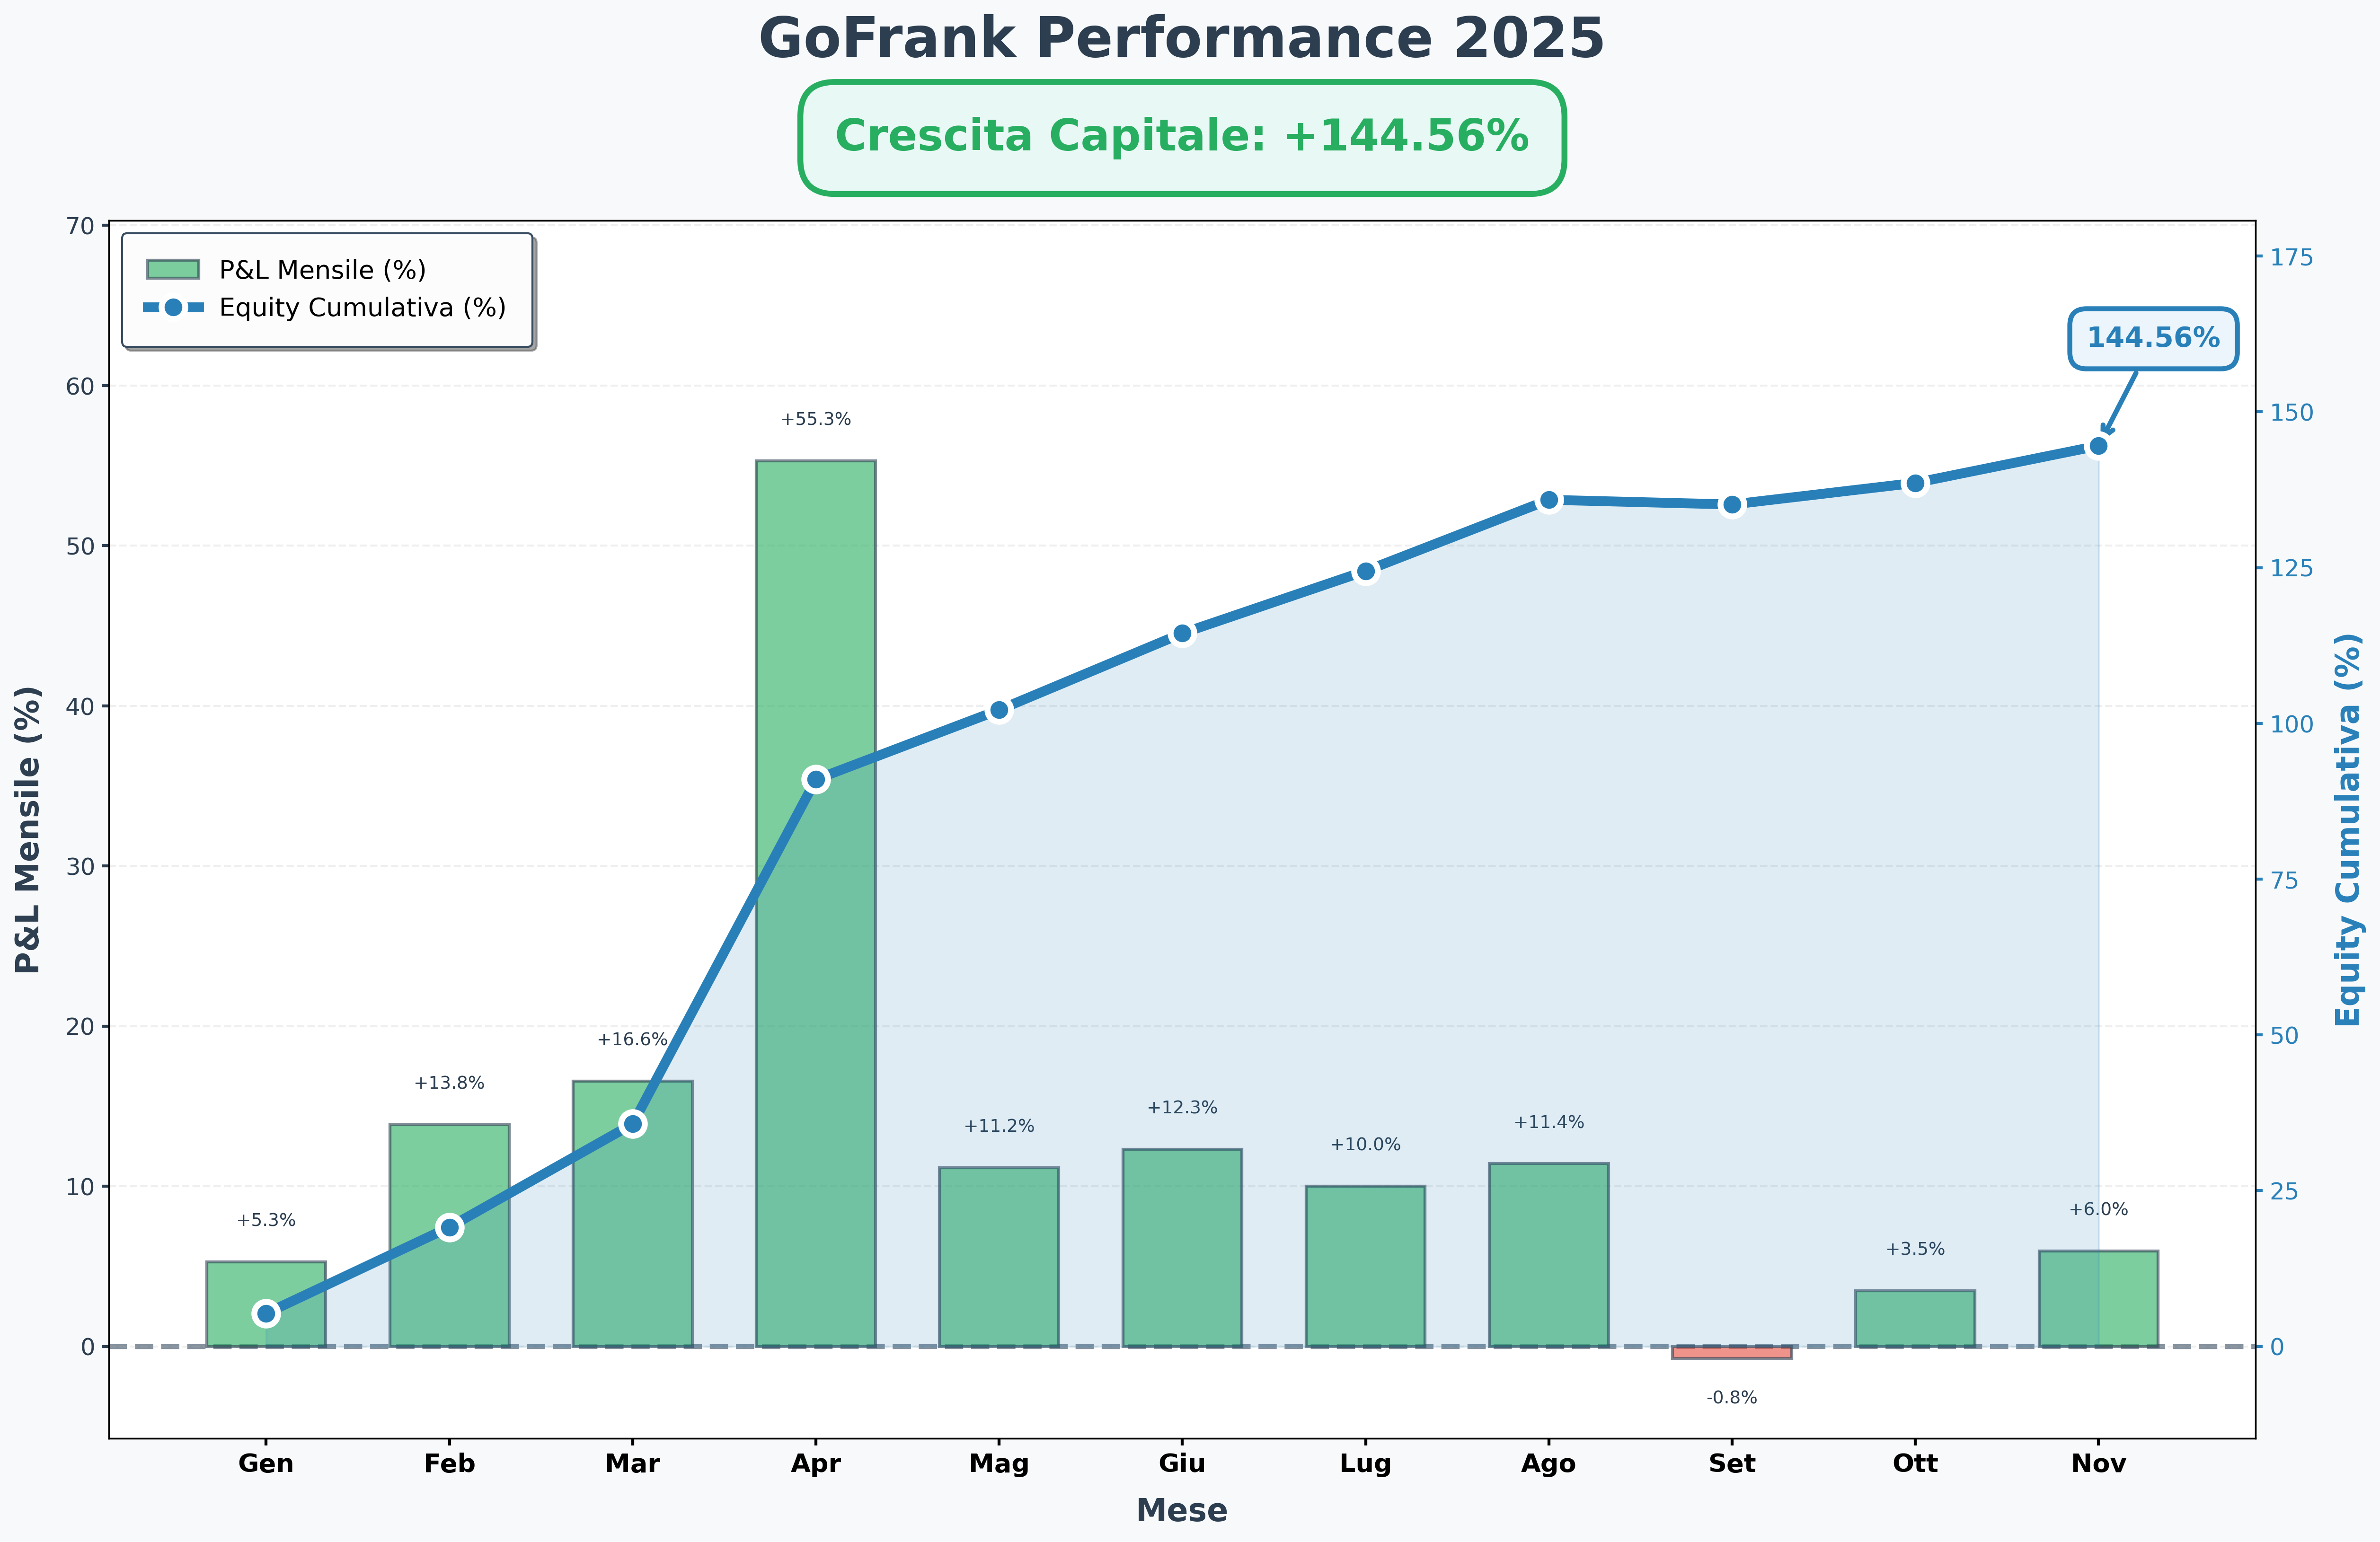Screen dimensions: 2380x1542
Task: Click the +6.0% bar label
Action: point(2098,1209)
